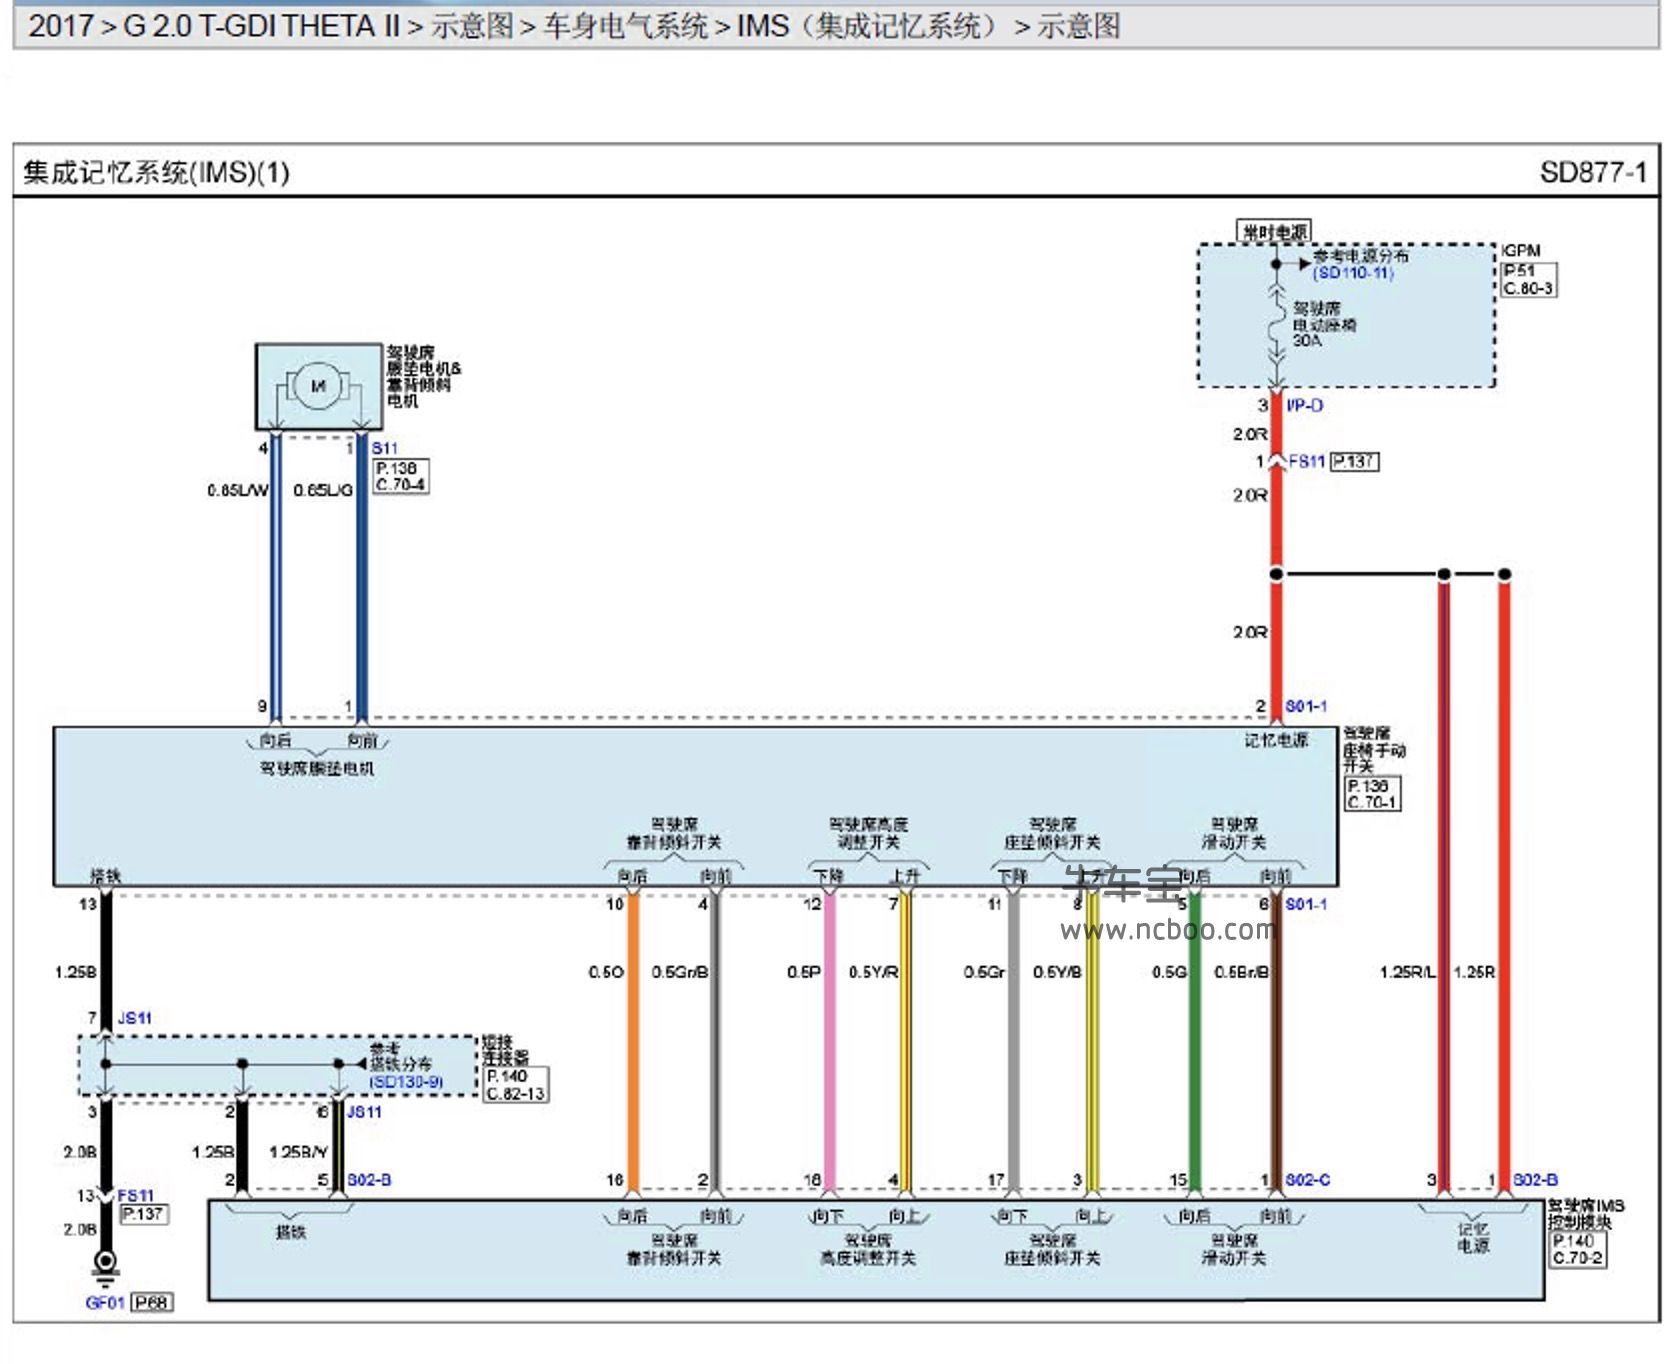The width and height of the screenshot is (1678, 1364).
Task: Click the I/P-D connector label
Action: [1304, 405]
